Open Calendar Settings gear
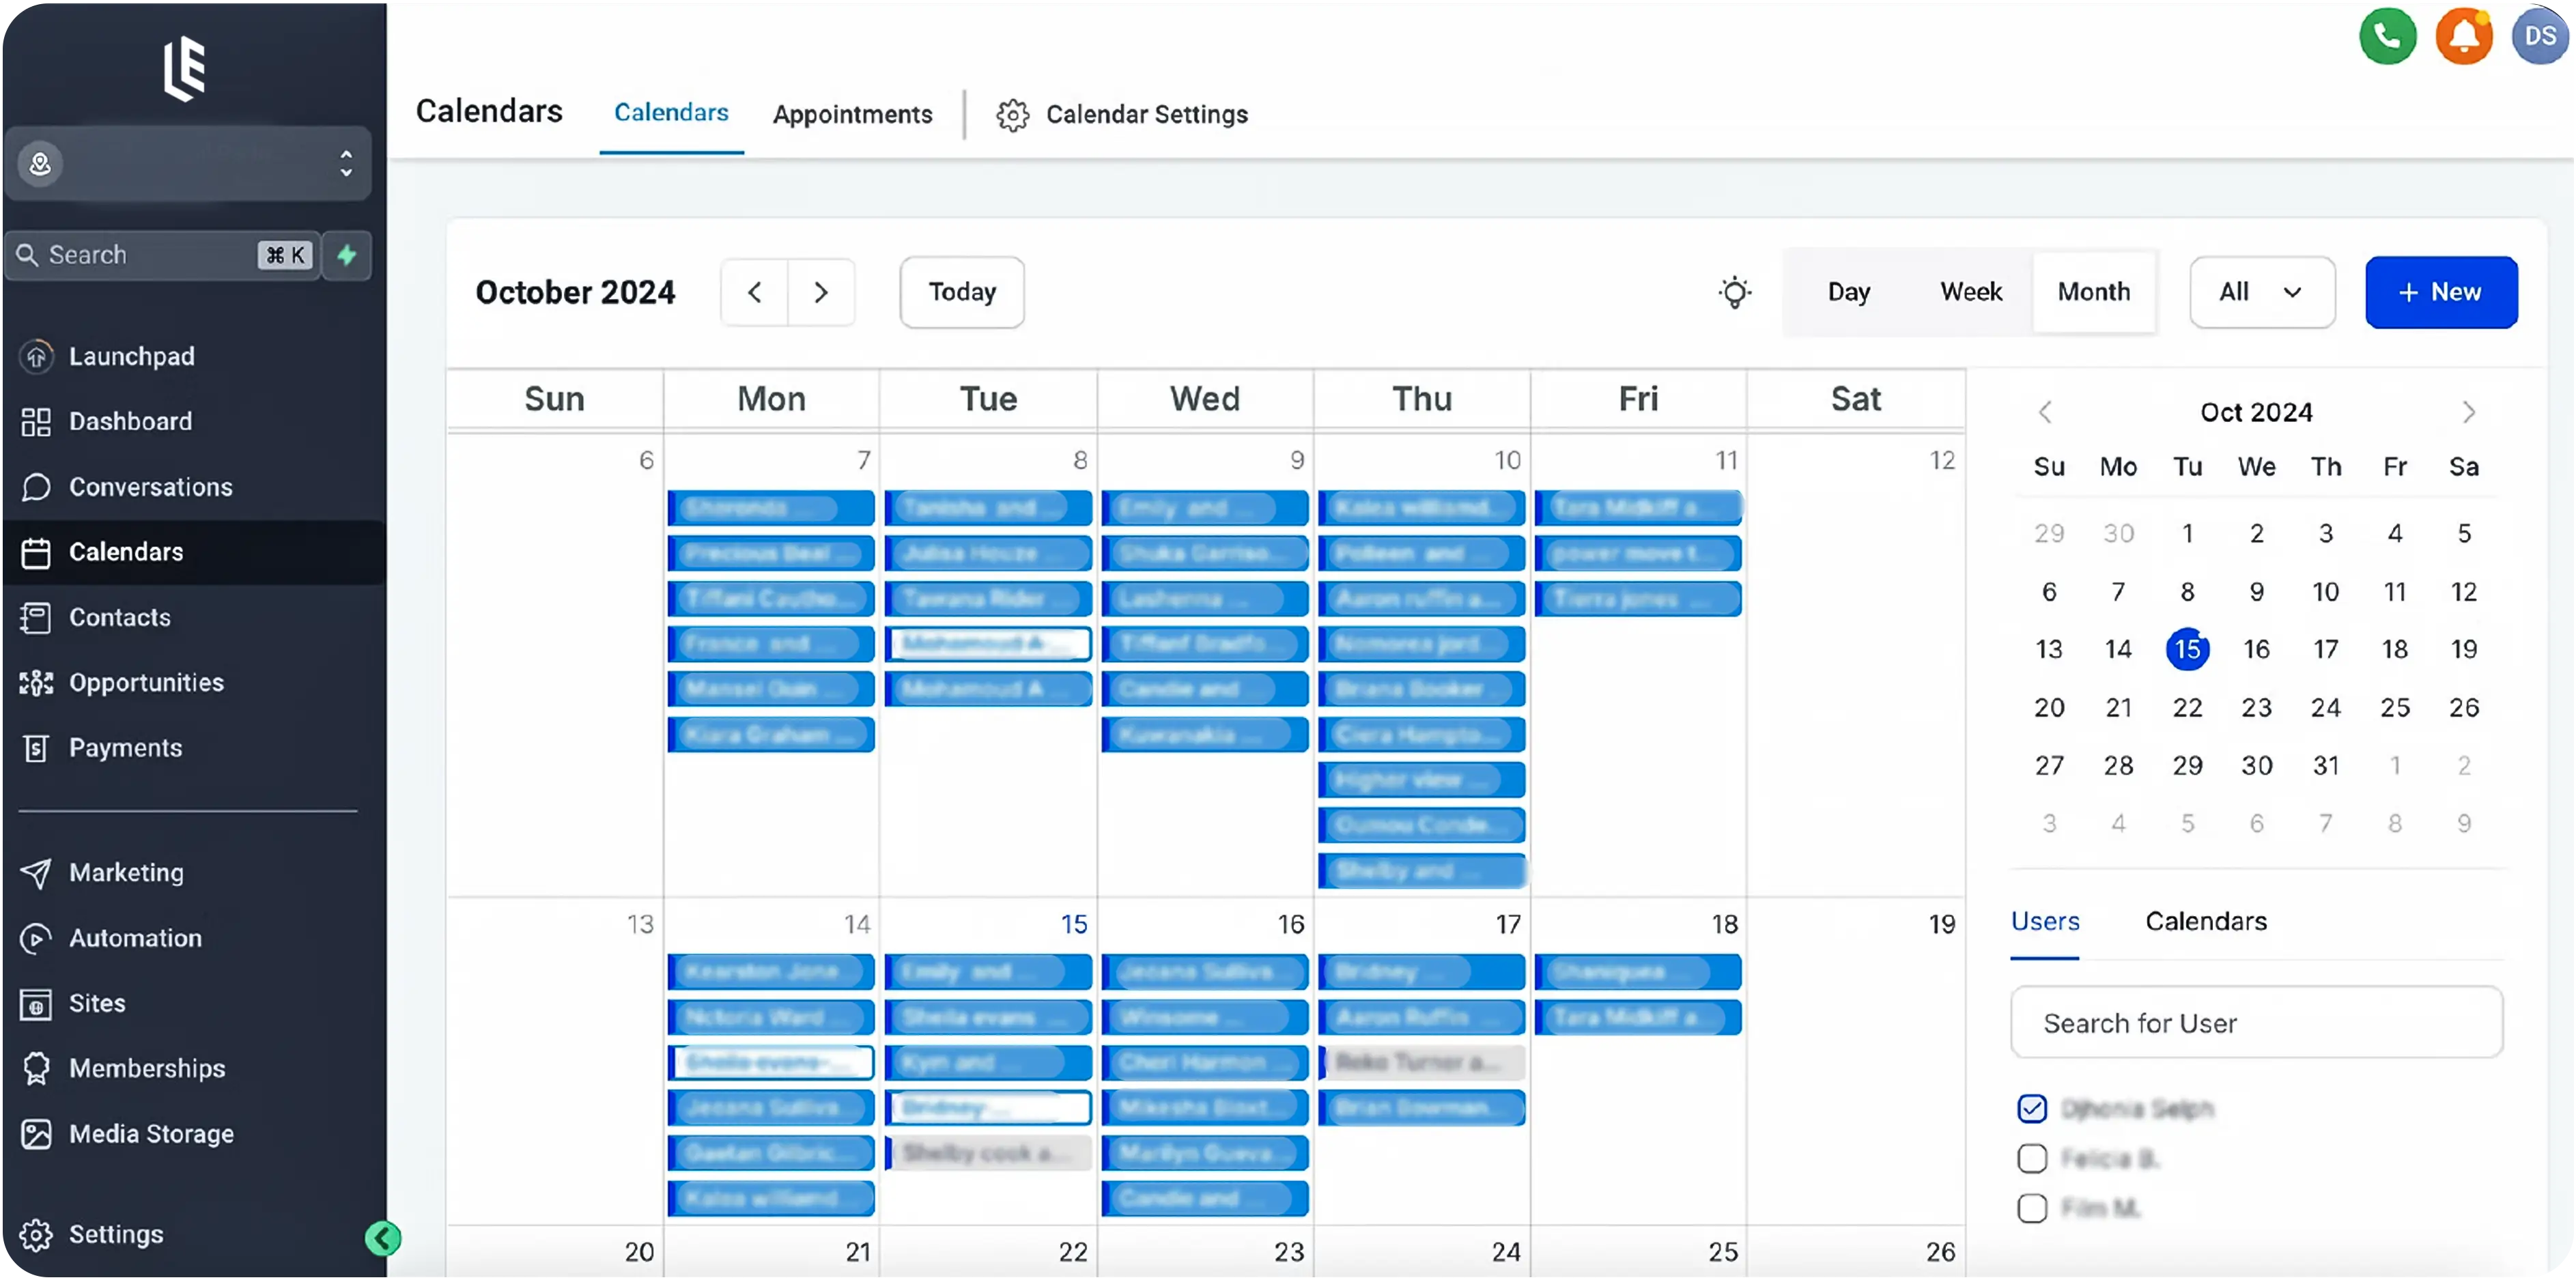The height and width of the screenshot is (1280, 2576). click(1012, 115)
